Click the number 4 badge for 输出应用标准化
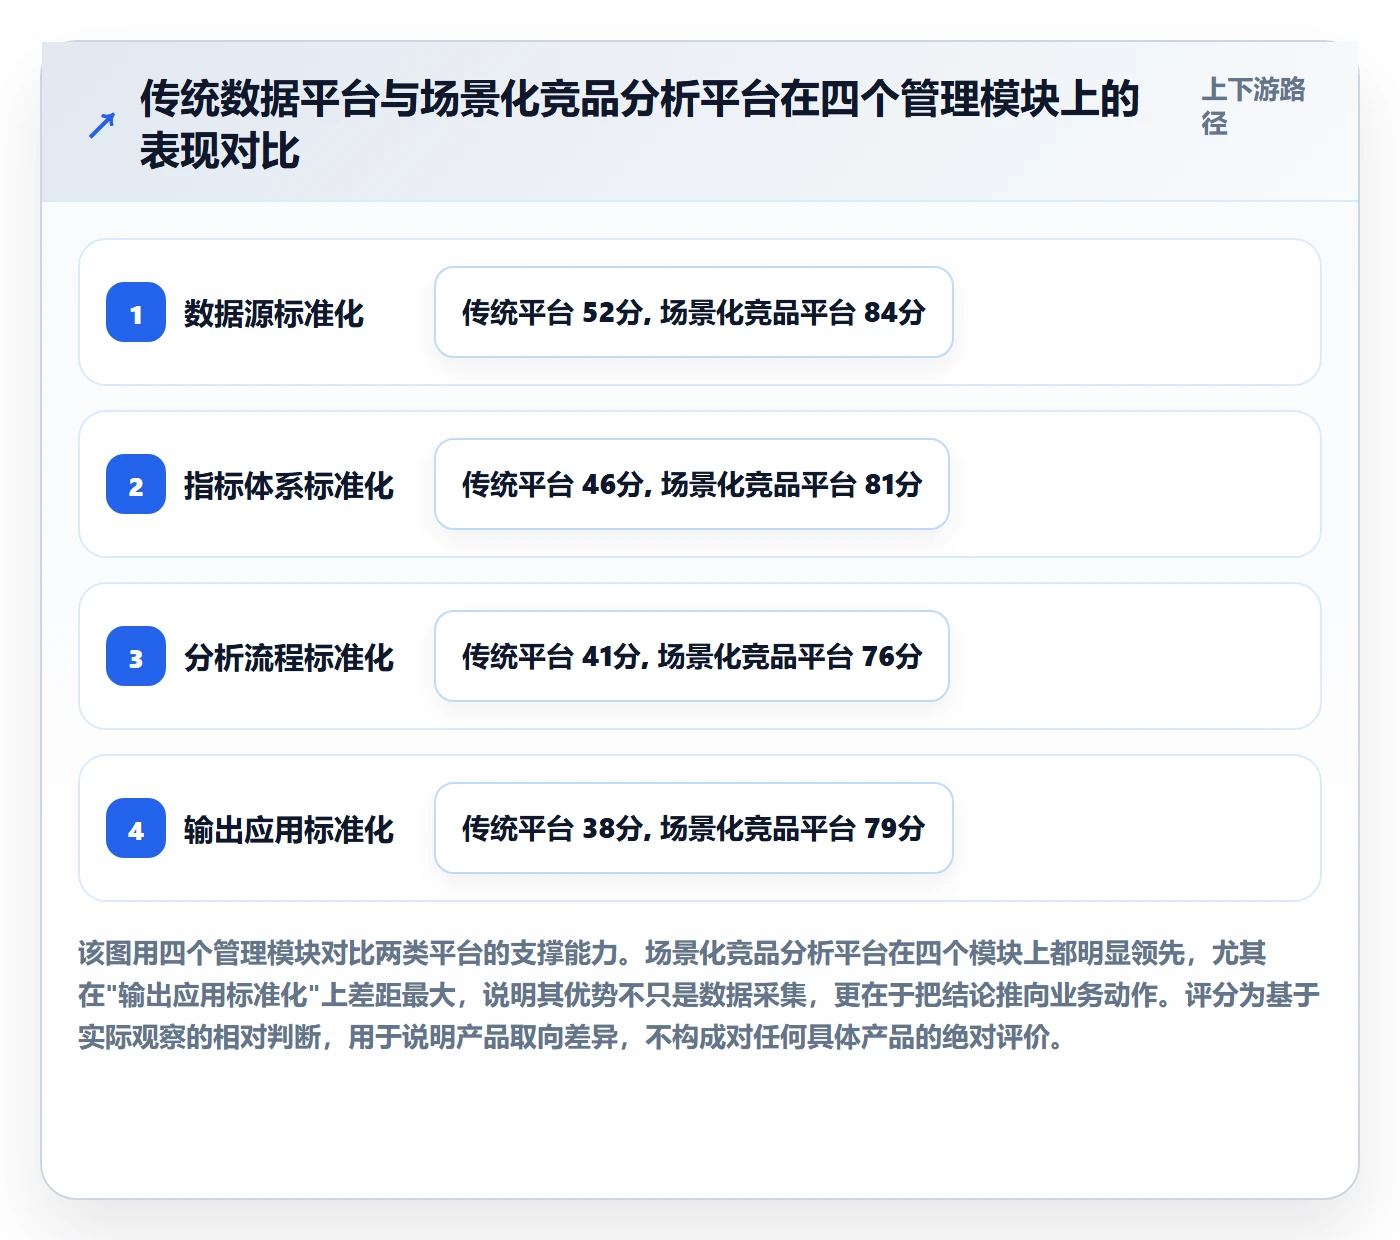The width and height of the screenshot is (1400, 1240). 136,828
